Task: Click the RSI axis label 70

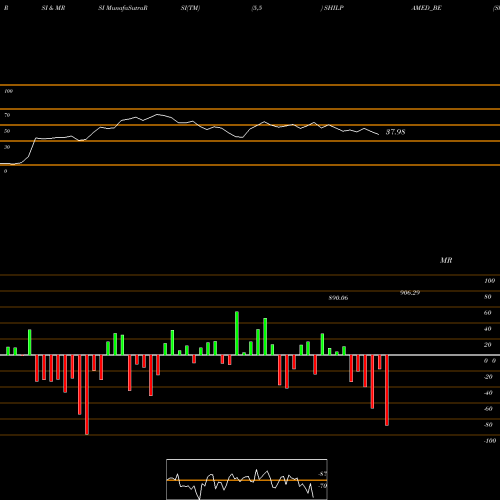Action: click(x=7, y=115)
